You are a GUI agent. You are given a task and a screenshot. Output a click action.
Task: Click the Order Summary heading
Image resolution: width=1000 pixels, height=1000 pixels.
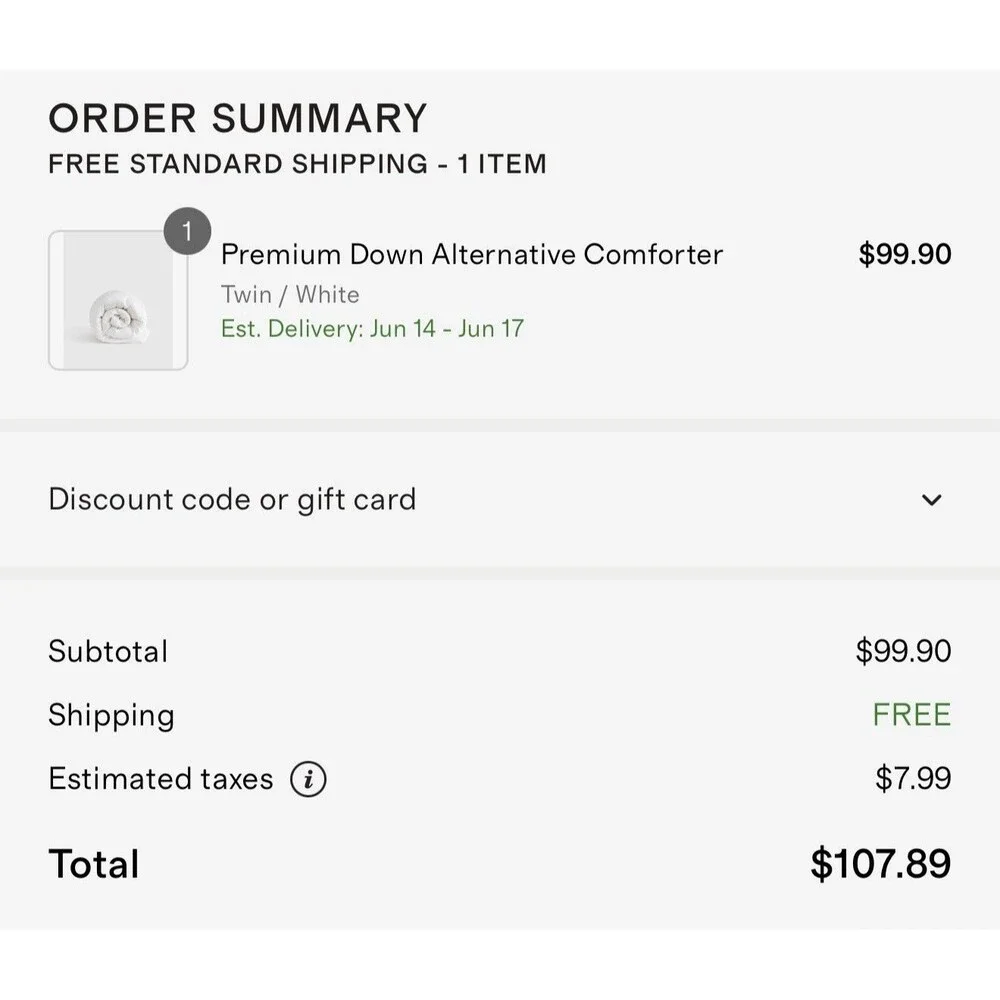(x=237, y=118)
